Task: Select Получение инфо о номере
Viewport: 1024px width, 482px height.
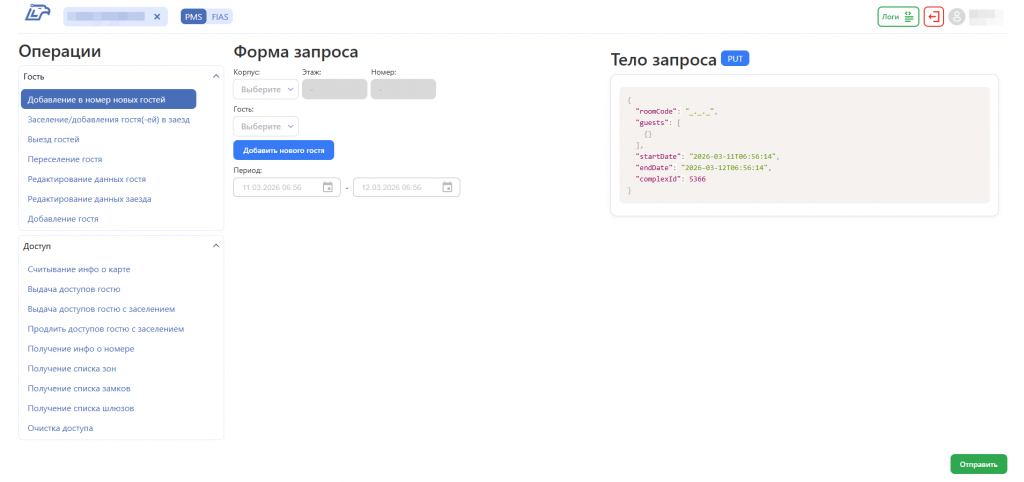Action: click(81, 349)
